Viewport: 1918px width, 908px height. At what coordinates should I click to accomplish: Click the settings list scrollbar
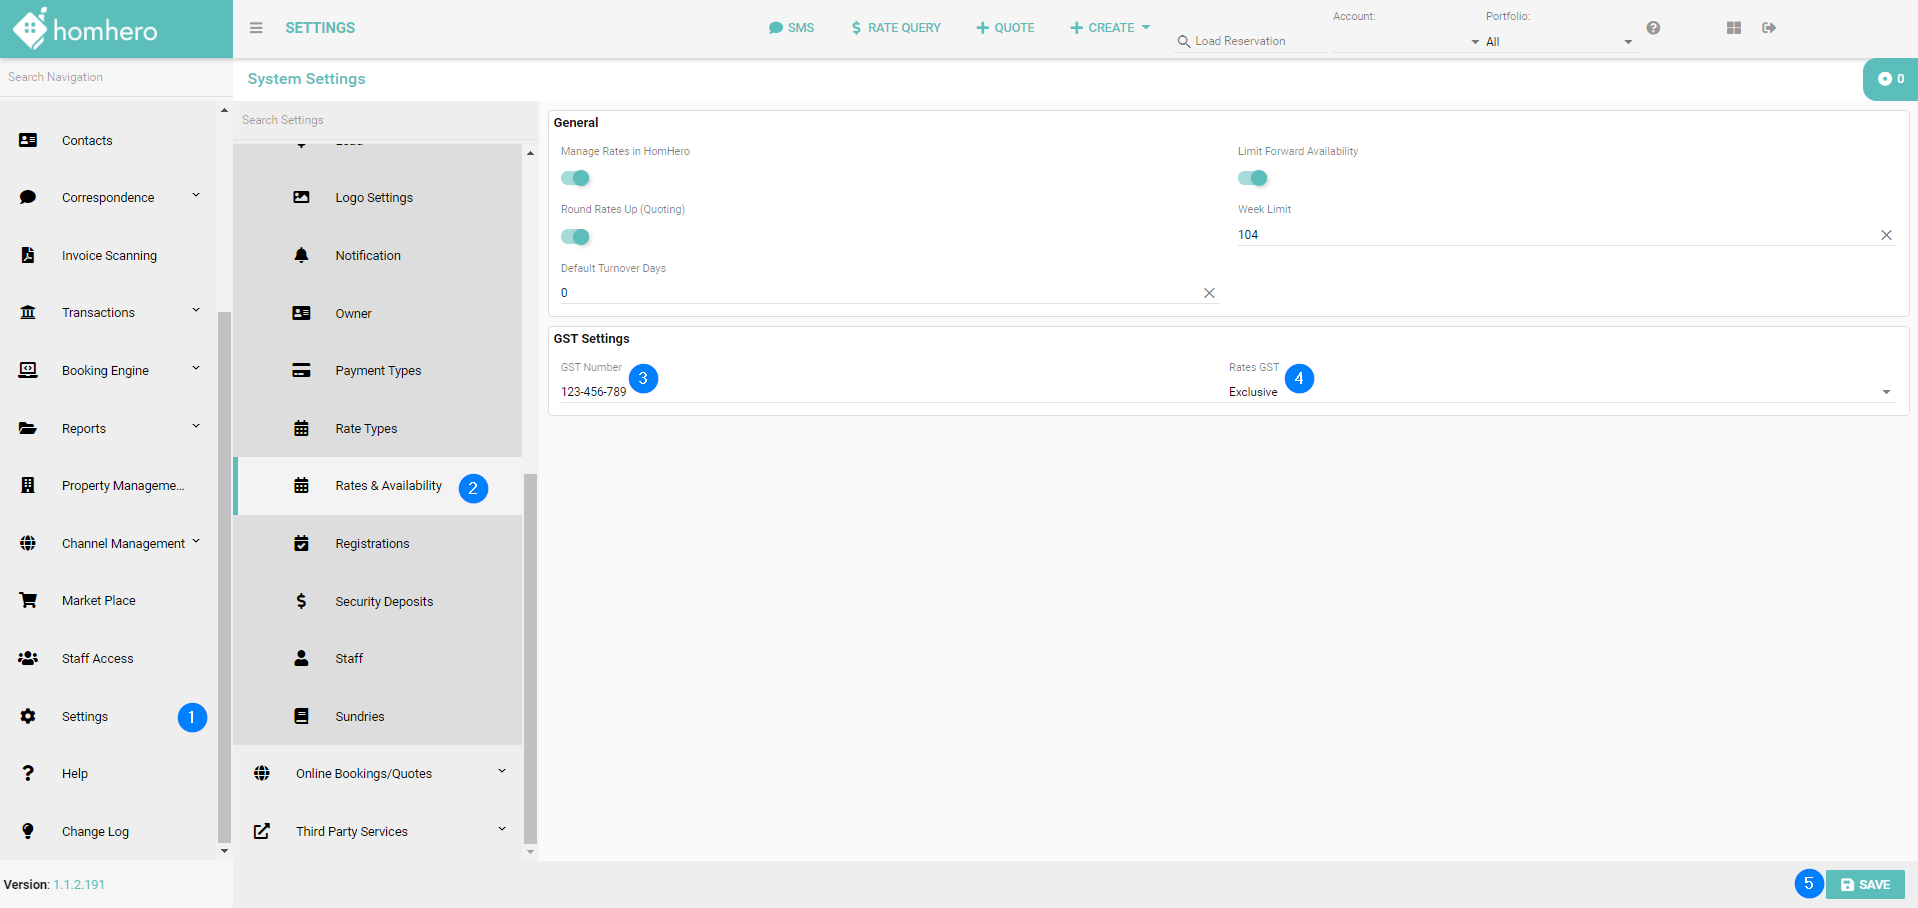pyautogui.click(x=530, y=660)
